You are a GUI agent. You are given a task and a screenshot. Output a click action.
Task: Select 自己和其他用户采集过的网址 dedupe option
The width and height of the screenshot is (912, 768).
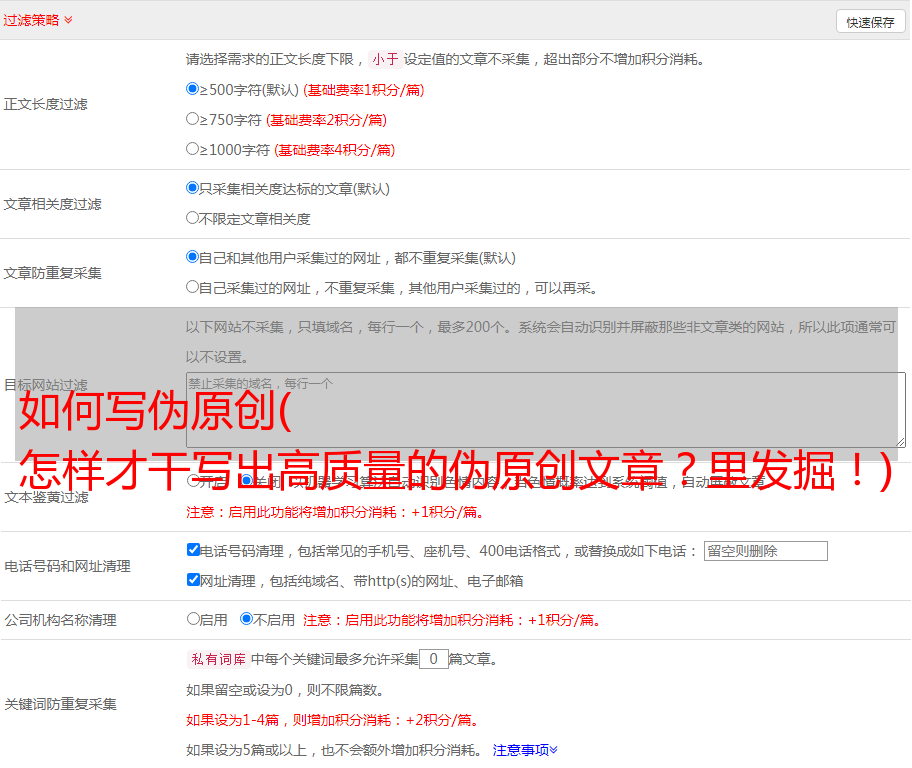(x=193, y=257)
